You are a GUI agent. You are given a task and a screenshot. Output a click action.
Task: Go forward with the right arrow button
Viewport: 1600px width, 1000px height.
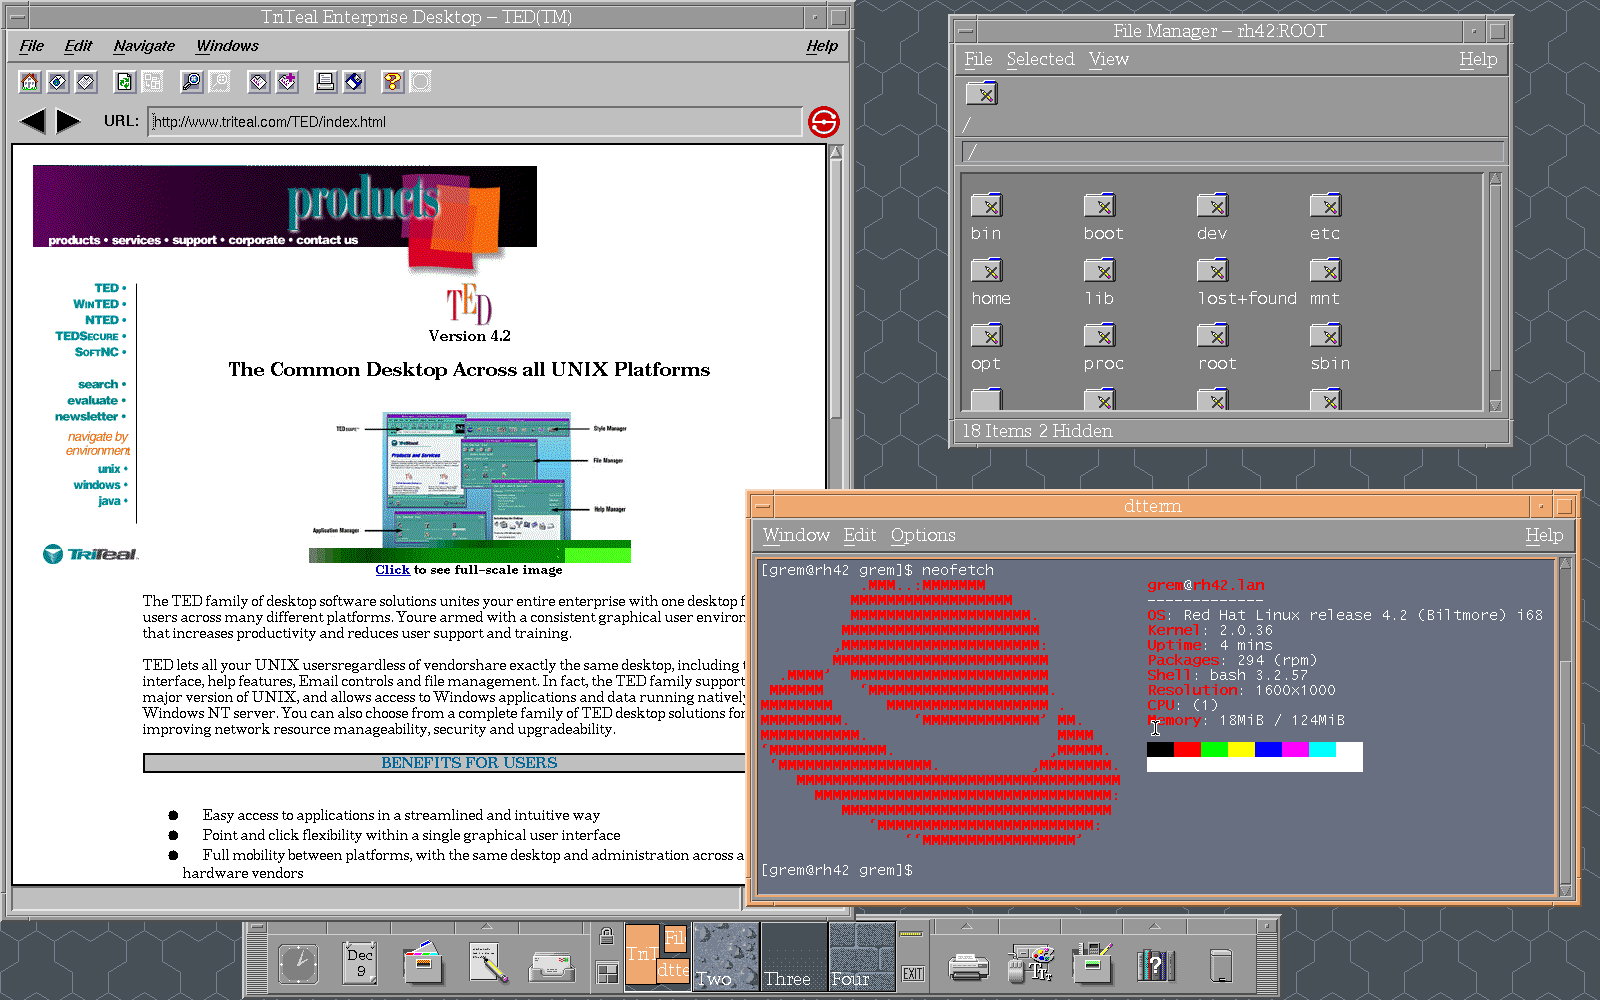coord(68,122)
